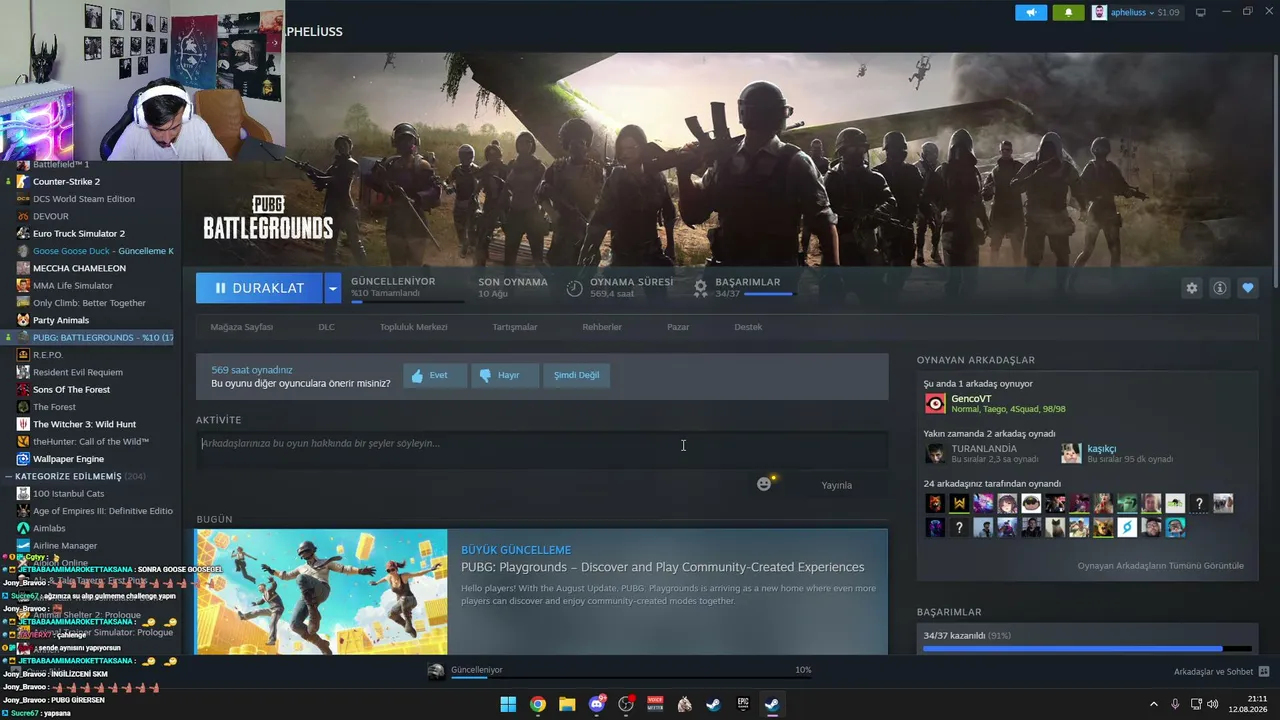
Task: Select 100 Istanbul Cats in the list
Action: tap(69, 493)
